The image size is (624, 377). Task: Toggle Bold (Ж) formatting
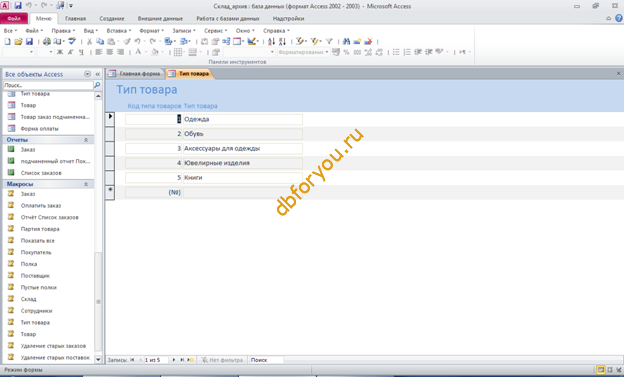(x=60, y=52)
